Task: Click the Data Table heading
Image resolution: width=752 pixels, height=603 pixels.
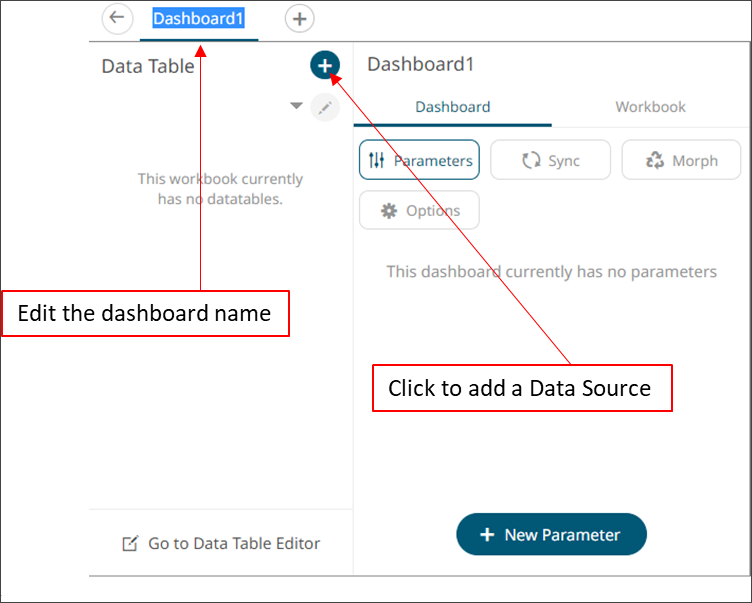Action: (148, 66)
